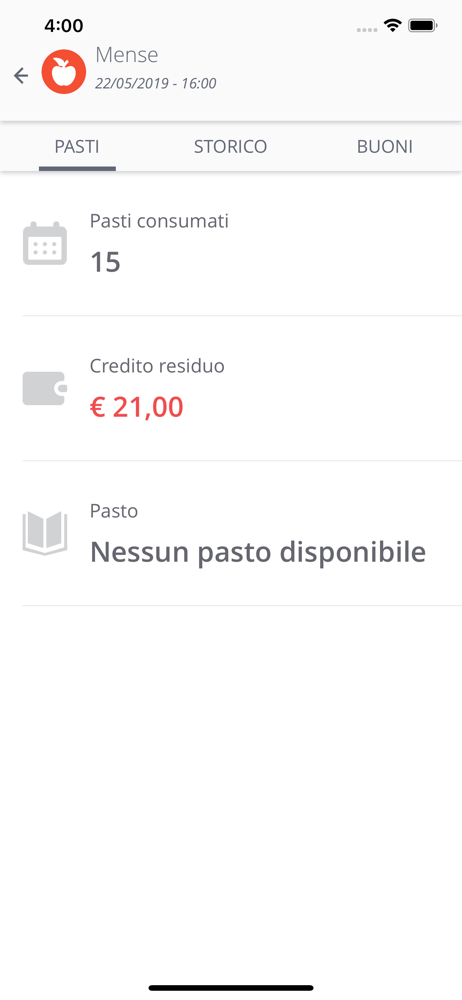Screen dimensions: 462x1000
Task: Switch to the STORICO tab
Action: click(230, 147)
